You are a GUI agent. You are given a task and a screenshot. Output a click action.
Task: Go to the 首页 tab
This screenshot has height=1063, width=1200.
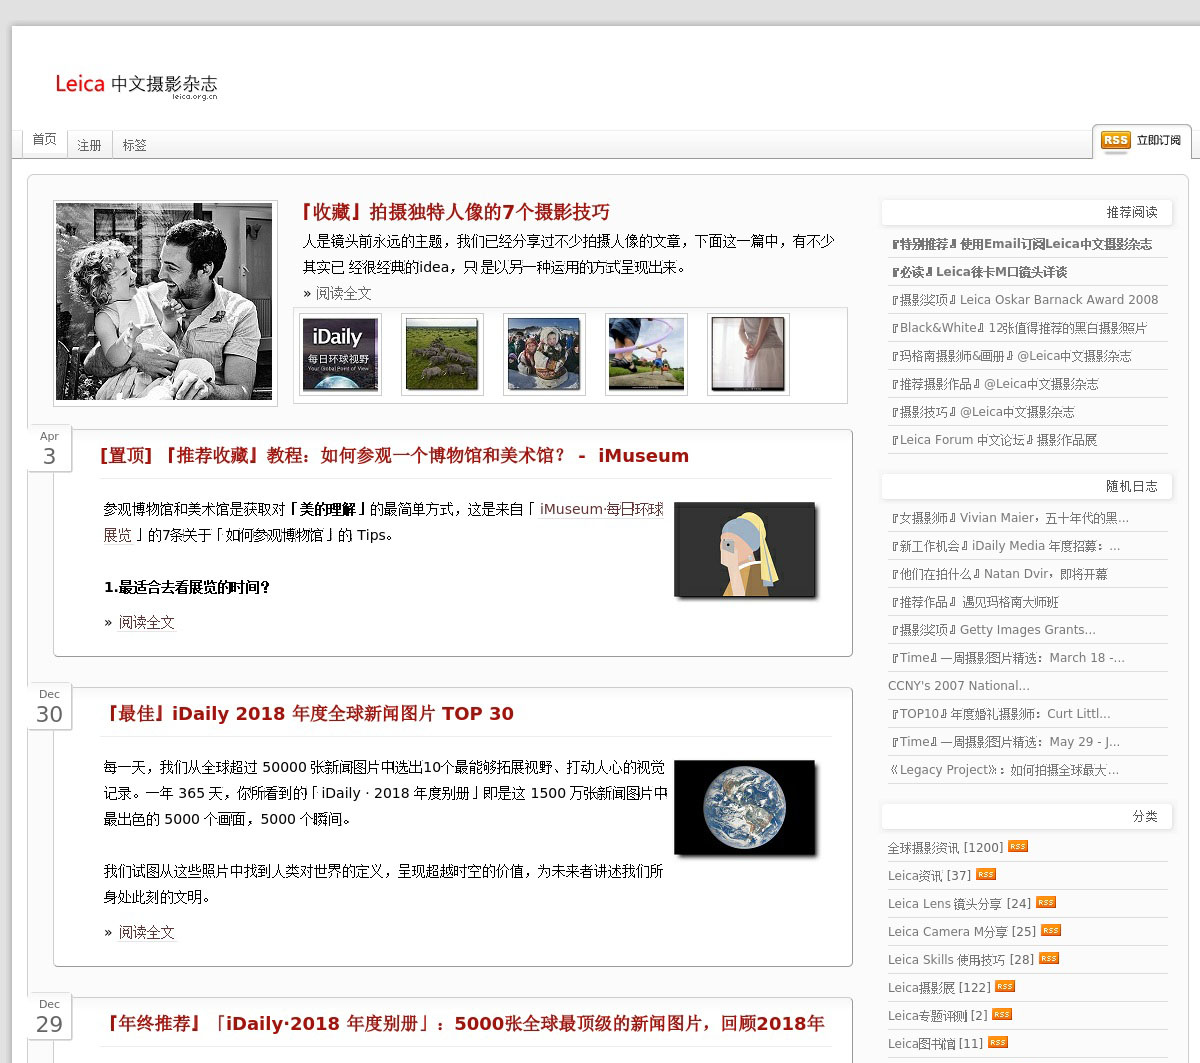click(x=44, y=140)
